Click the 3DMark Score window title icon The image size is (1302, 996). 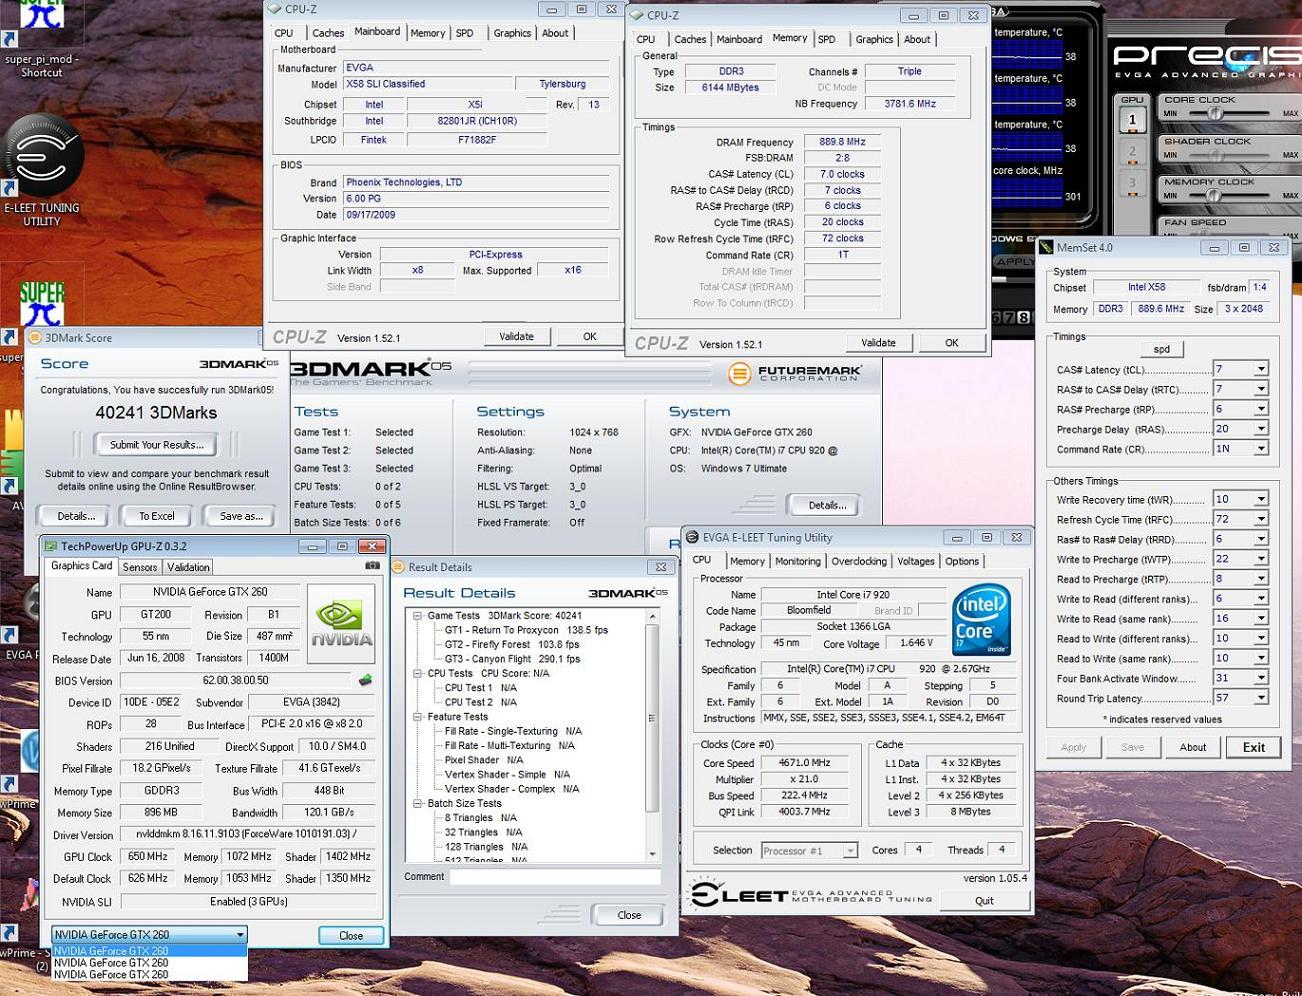(x=34, y=338)
